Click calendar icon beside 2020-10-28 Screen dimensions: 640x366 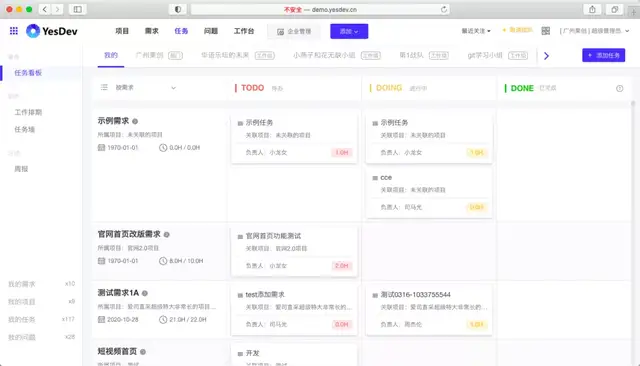point(101,319)
